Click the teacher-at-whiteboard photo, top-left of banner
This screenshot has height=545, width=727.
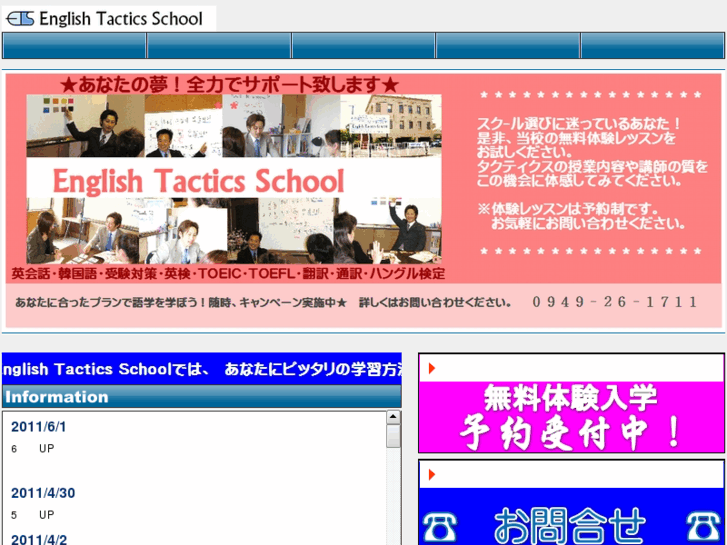coord(85,125)
